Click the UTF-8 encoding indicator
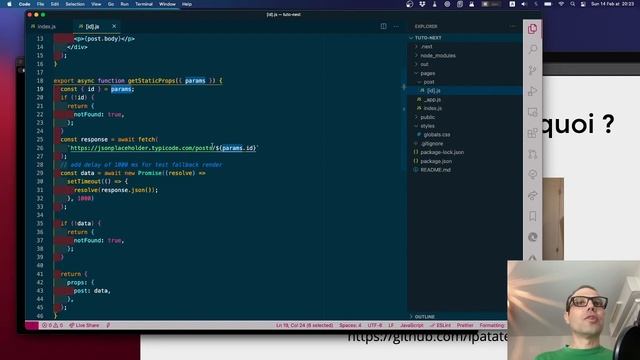Viewport: 640px width, 360px height. click(375, 325)
